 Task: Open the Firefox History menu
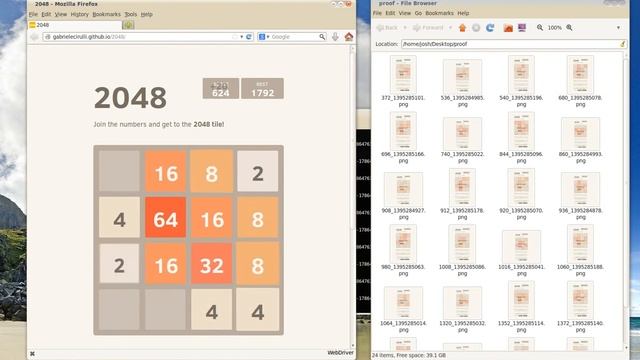point(80,14)
